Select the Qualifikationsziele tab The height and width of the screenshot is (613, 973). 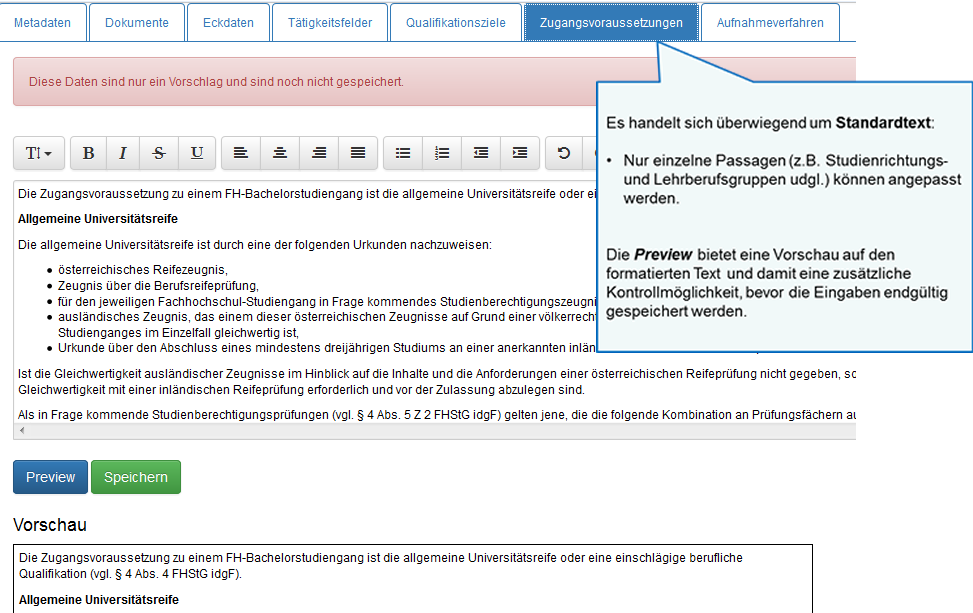[x=455, y=21]
